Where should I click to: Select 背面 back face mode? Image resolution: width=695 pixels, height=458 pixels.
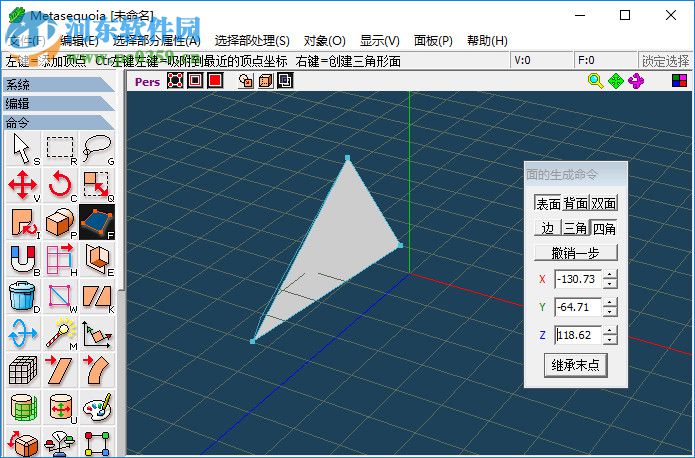(576, 203)
